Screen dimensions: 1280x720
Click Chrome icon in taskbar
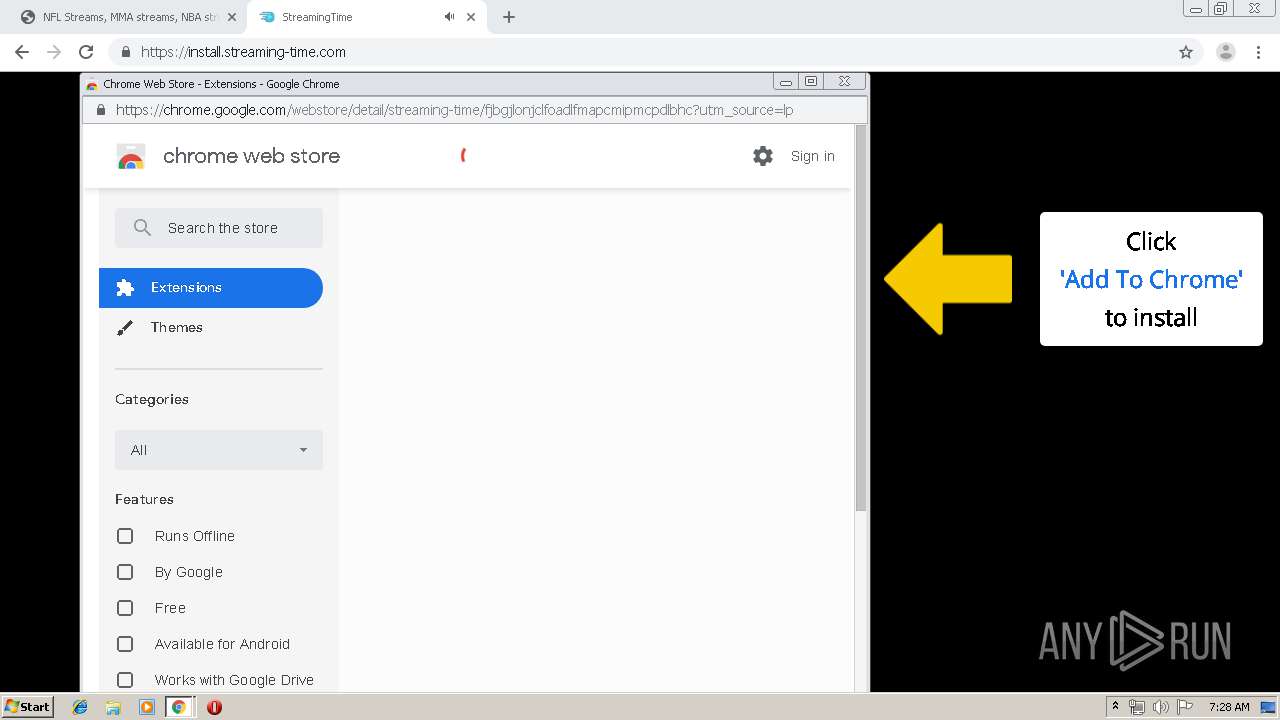179,707
